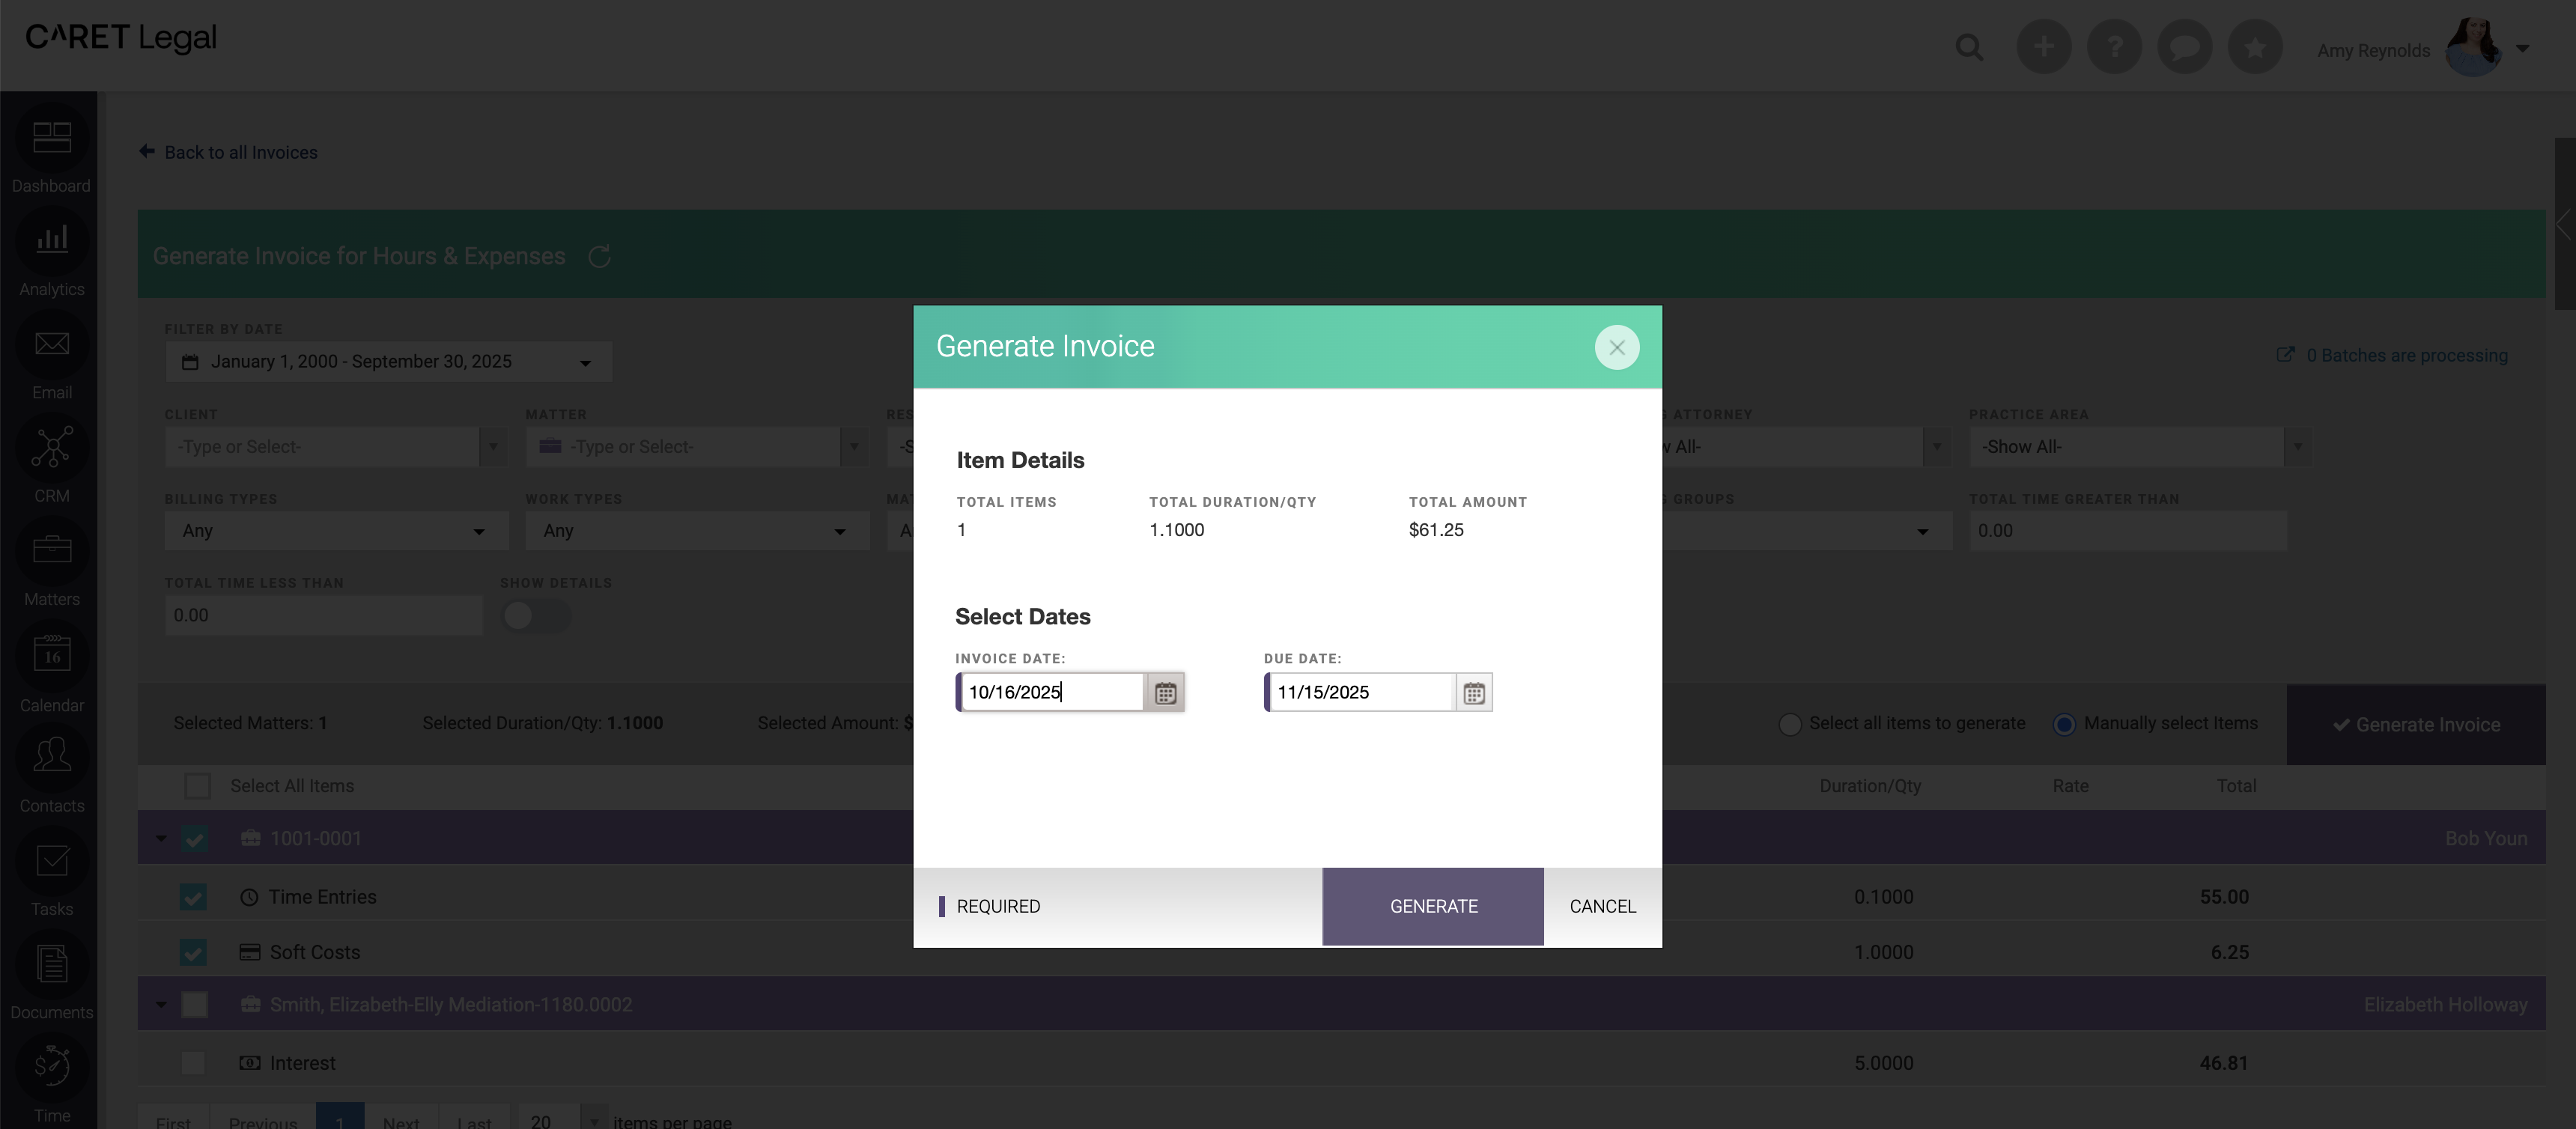This screenshot has height=1129, width=2576.
Task: Open the Time stopwatch sidebar icon
Action: (51, 1067)
